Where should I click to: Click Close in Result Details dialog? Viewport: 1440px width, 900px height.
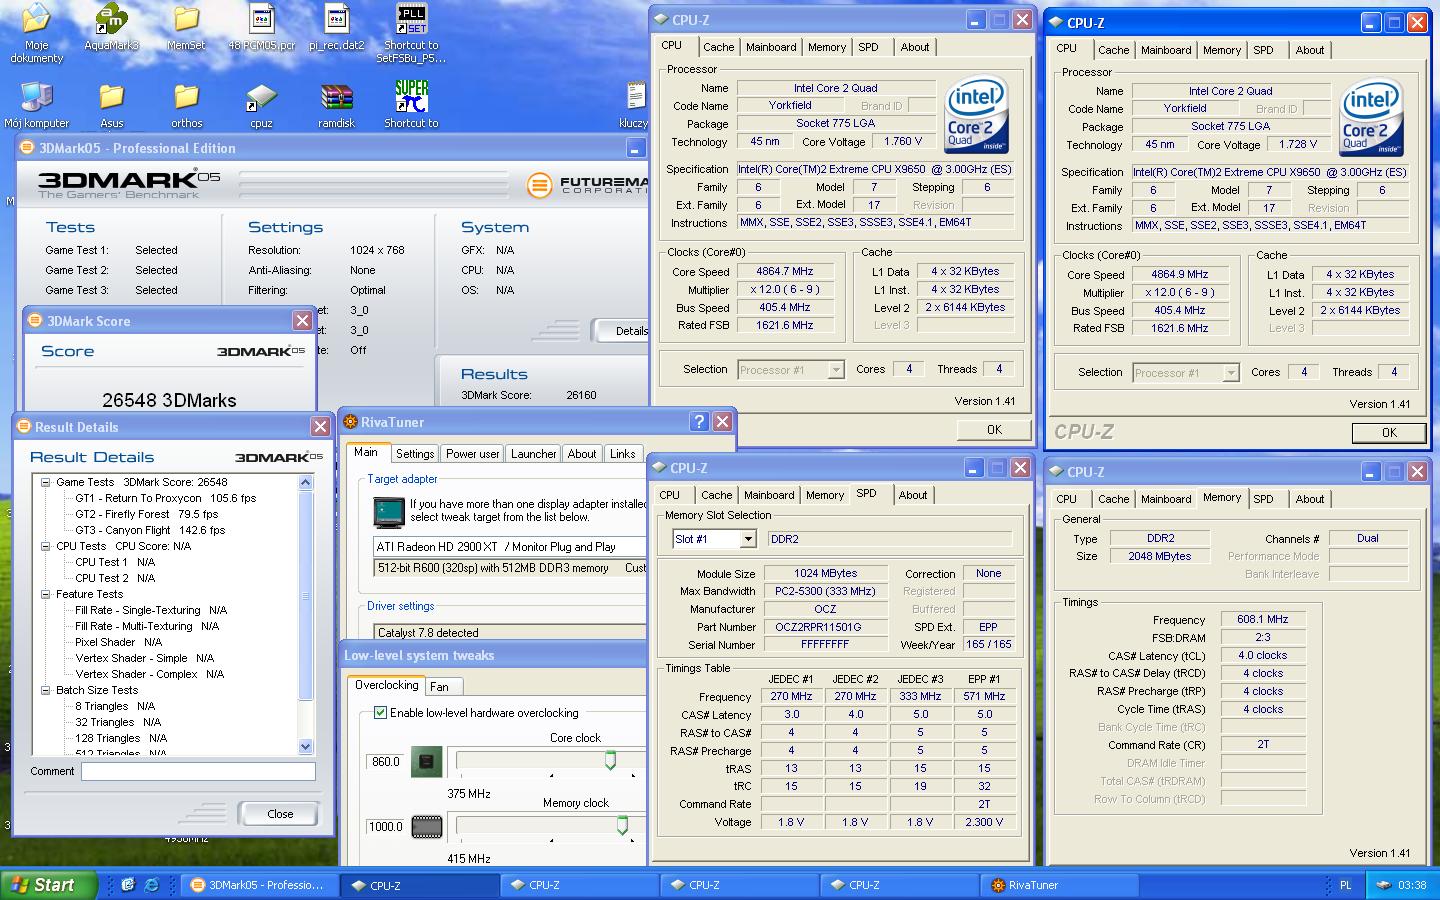280,814
